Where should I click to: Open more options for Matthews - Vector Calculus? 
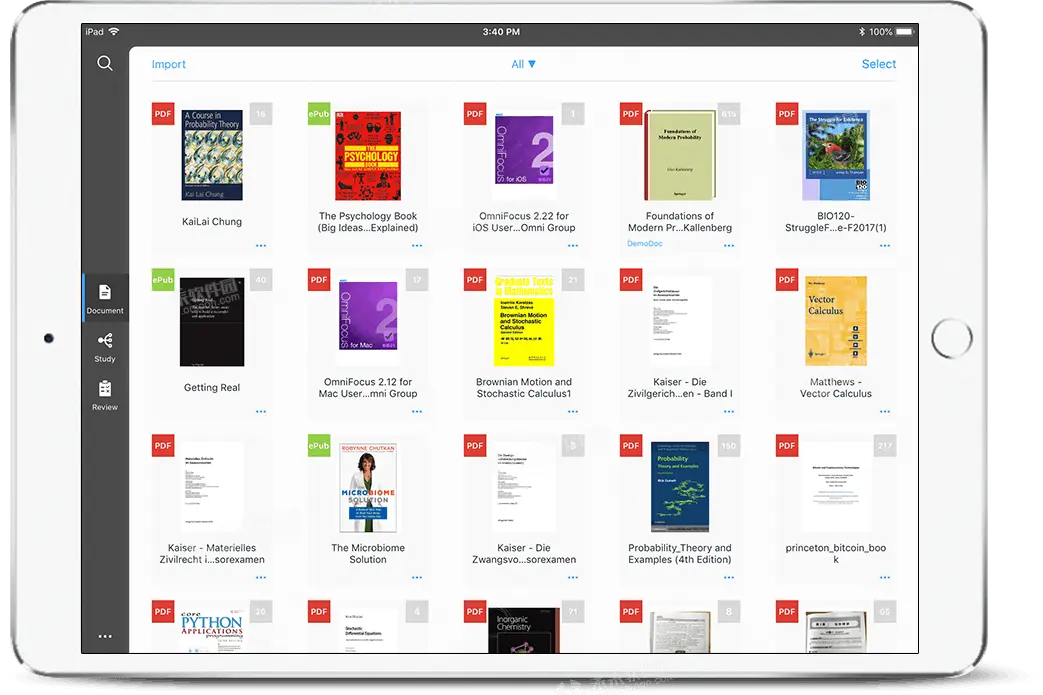click(885, 412)
